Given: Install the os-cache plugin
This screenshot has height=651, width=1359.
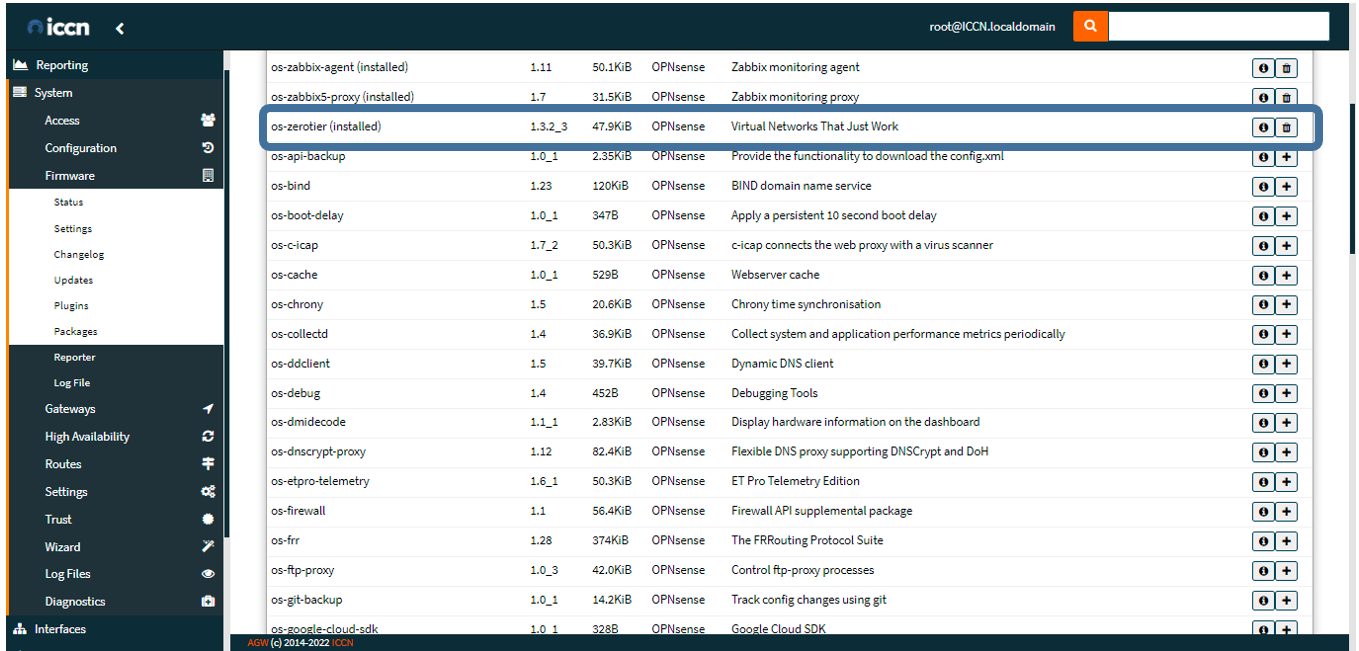Looking at the screenshot, I should [1287, 275].
